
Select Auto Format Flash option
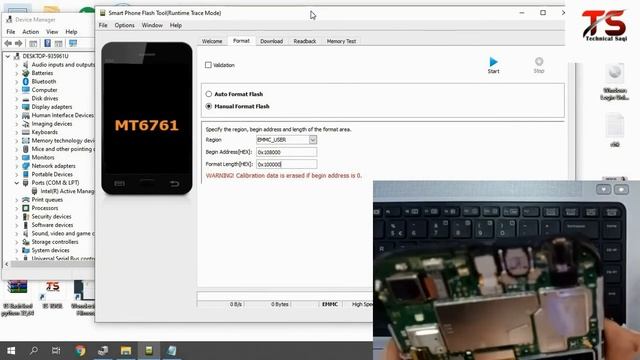coord(209,94)
